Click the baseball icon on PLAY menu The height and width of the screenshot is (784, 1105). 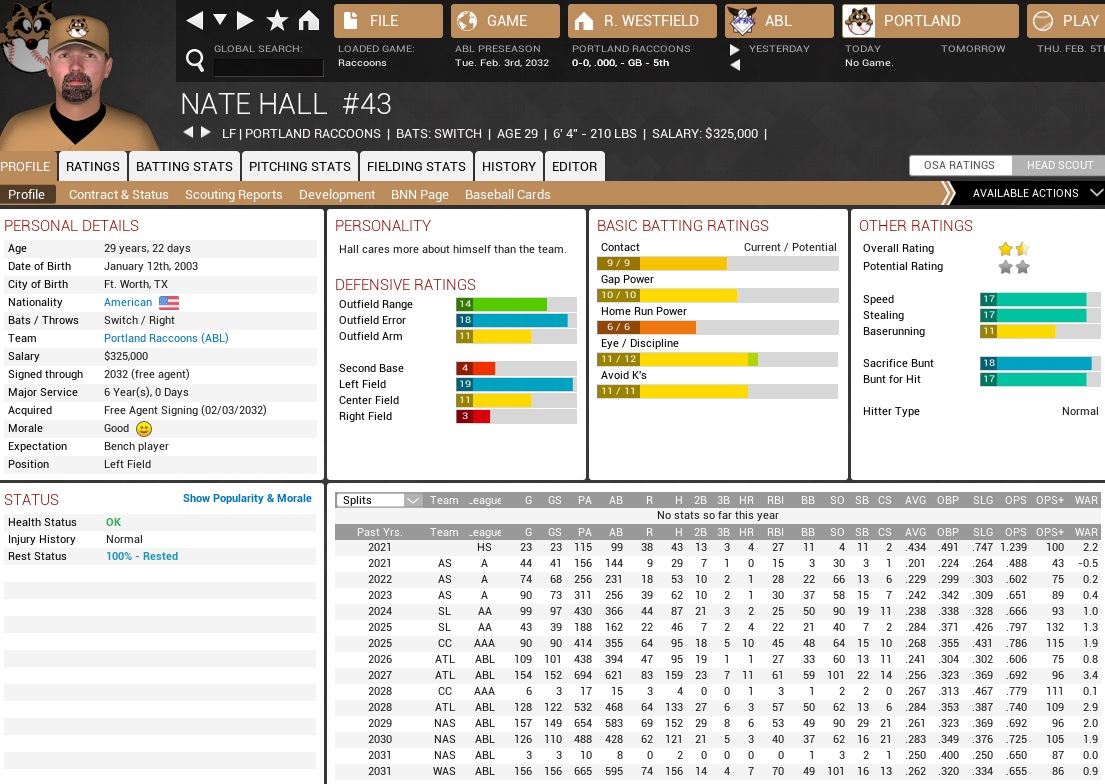(1042, 21)
